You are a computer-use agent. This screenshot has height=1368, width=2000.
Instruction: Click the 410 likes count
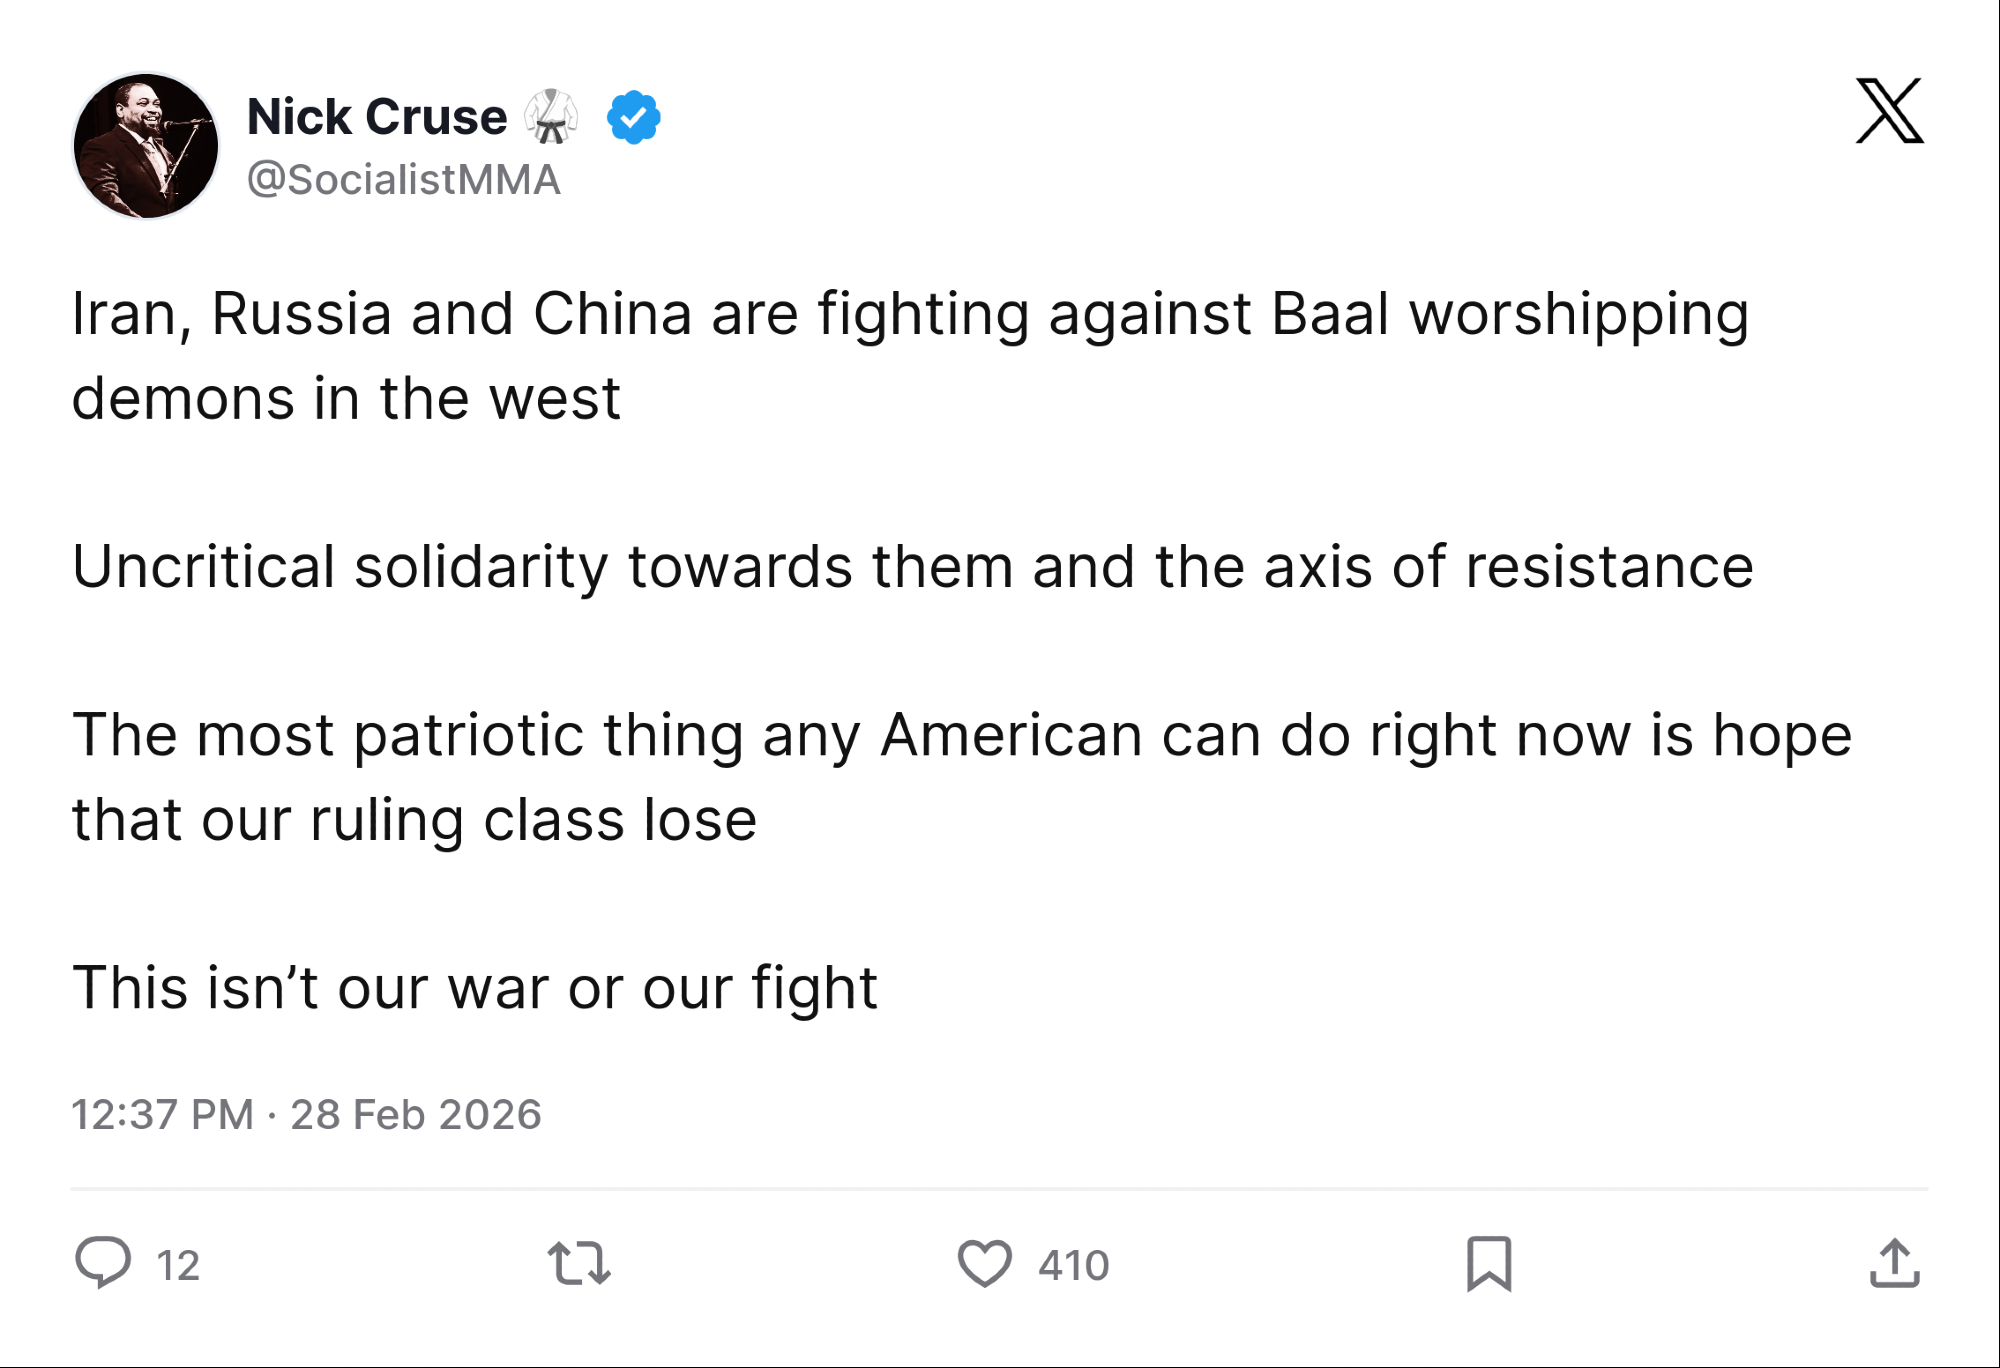(x=1073, y=1265)
